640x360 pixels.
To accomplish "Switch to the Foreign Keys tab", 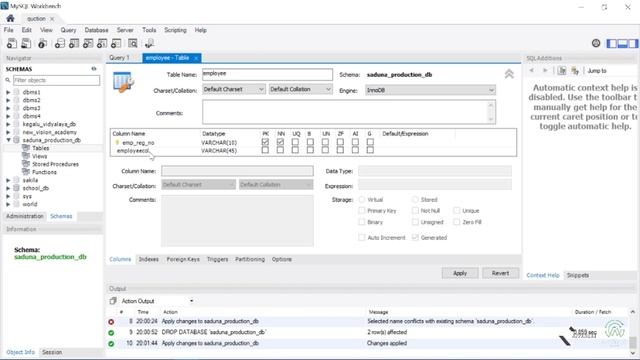I will coord(183,259).
